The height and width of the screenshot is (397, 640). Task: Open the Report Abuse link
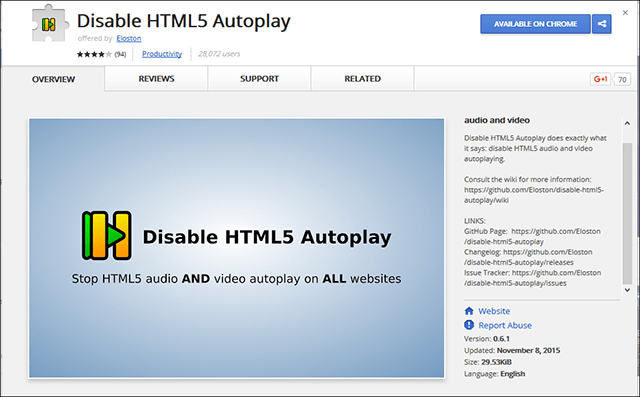pos(505,325)
